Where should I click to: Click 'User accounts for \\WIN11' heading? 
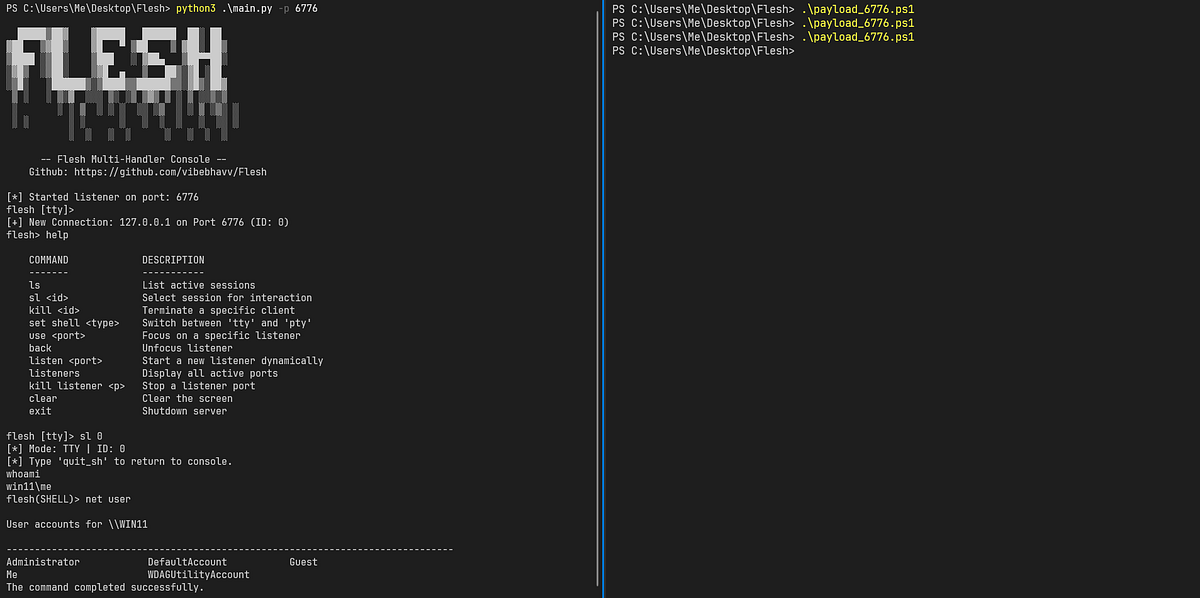click(x=77, y=524)
